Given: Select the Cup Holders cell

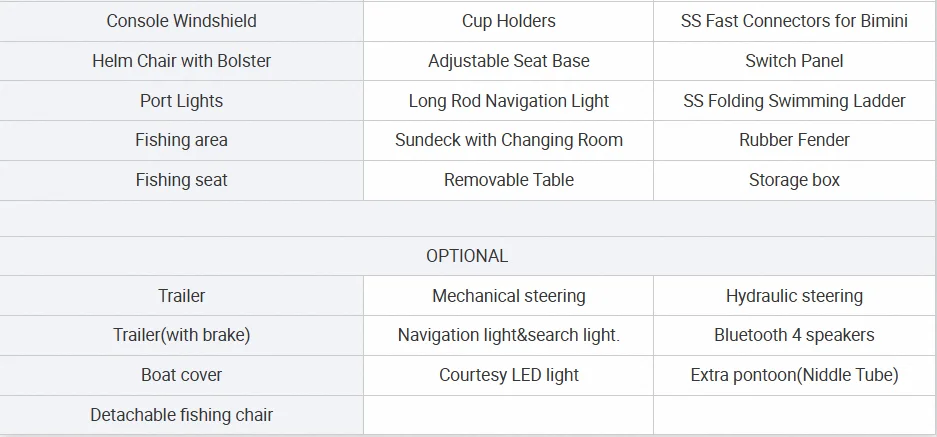Looking at the screenshot, I should coord(508,21).
